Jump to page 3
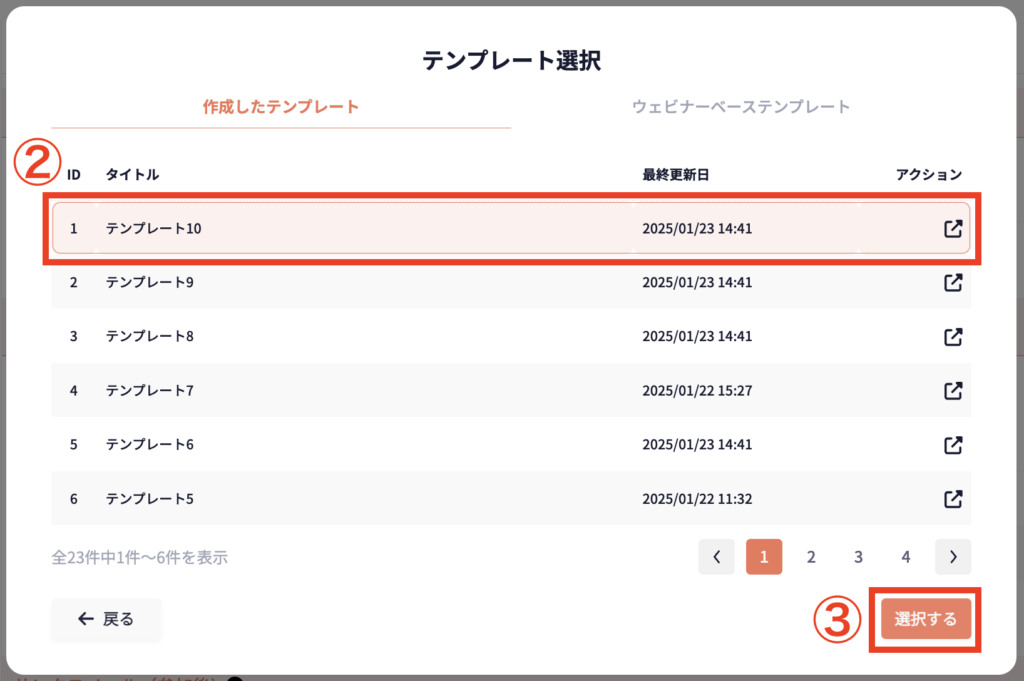The width and height of the screenshot is (1024, 681). [x=858, y=557]
